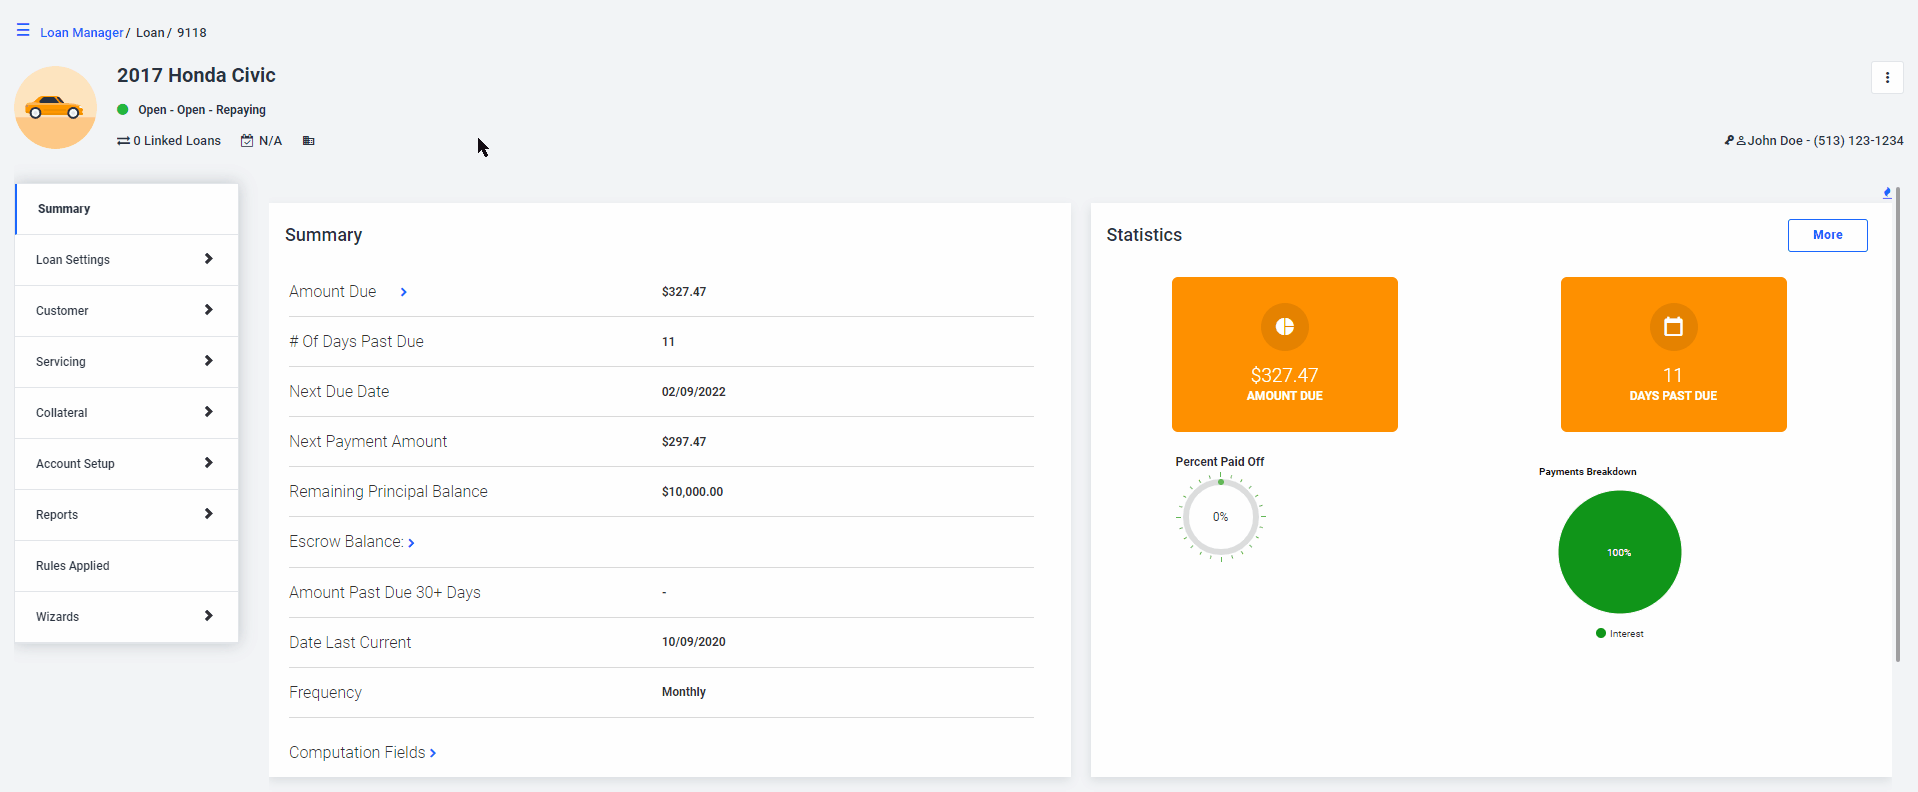Click the calendar icon in Days Past Due card
The image size is (1918, 792).
(1673, 327)
